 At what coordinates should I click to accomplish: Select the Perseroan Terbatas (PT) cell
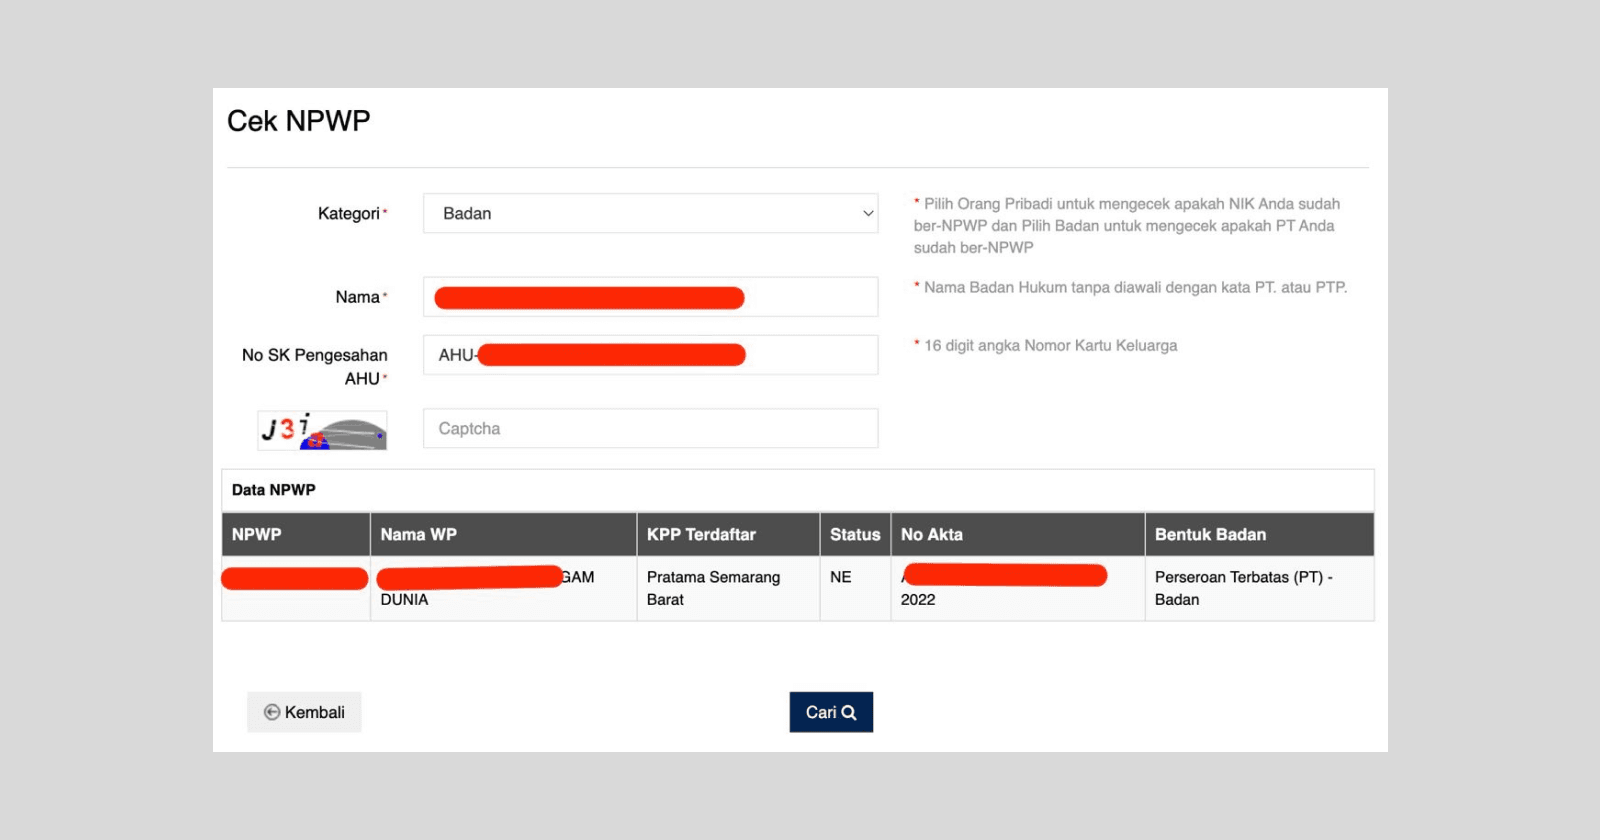coord(1243,588)
